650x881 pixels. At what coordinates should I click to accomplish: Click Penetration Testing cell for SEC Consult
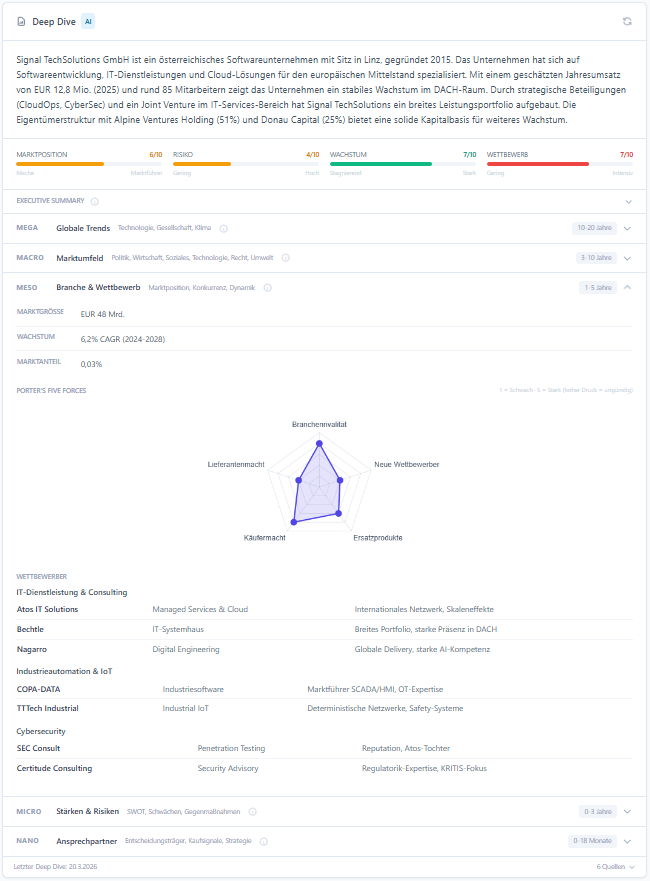pos(231,748)
